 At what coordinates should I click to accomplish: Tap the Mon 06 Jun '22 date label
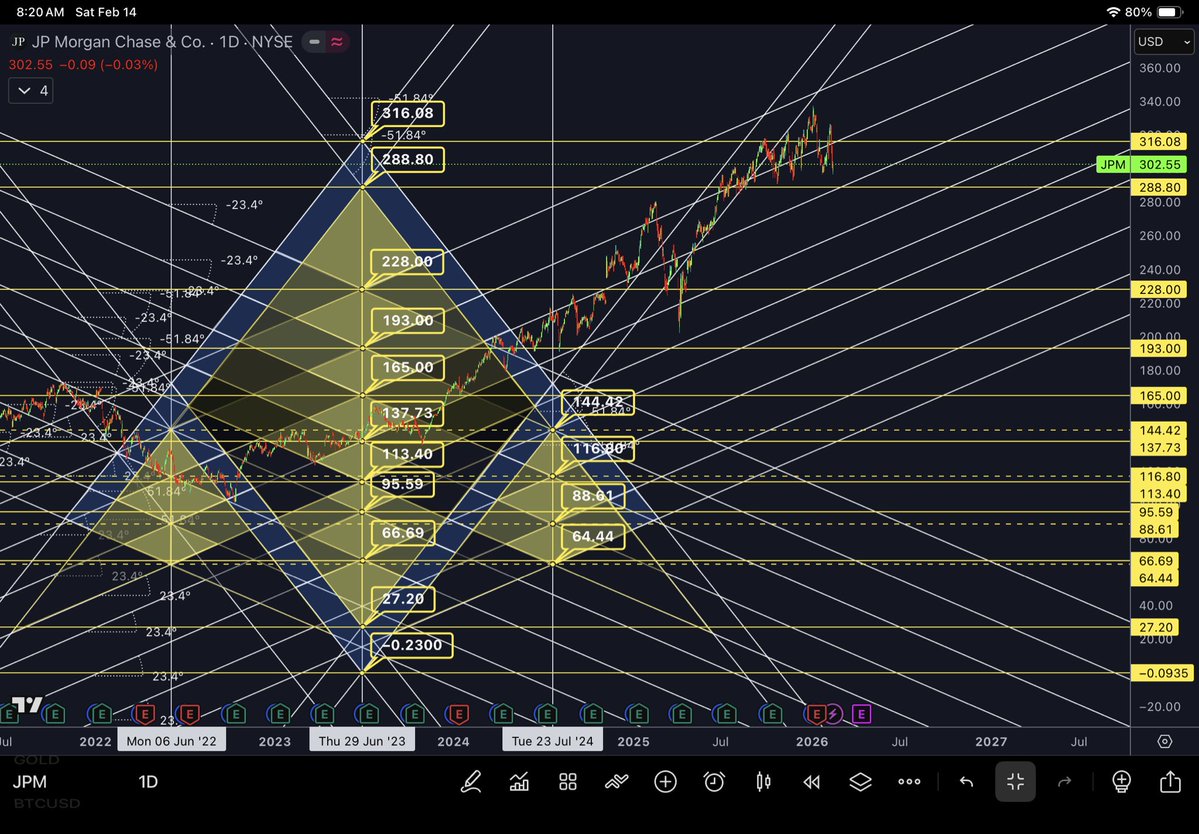171,741
